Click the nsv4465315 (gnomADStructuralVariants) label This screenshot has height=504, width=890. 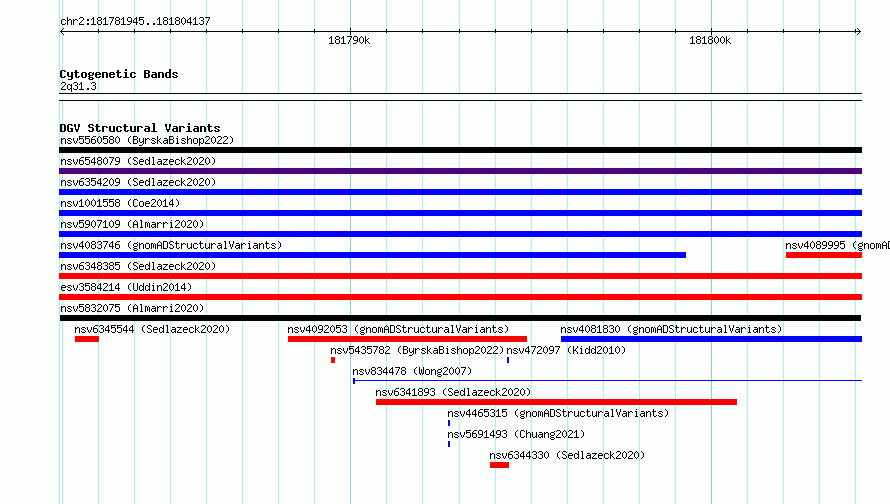[558, 413]
